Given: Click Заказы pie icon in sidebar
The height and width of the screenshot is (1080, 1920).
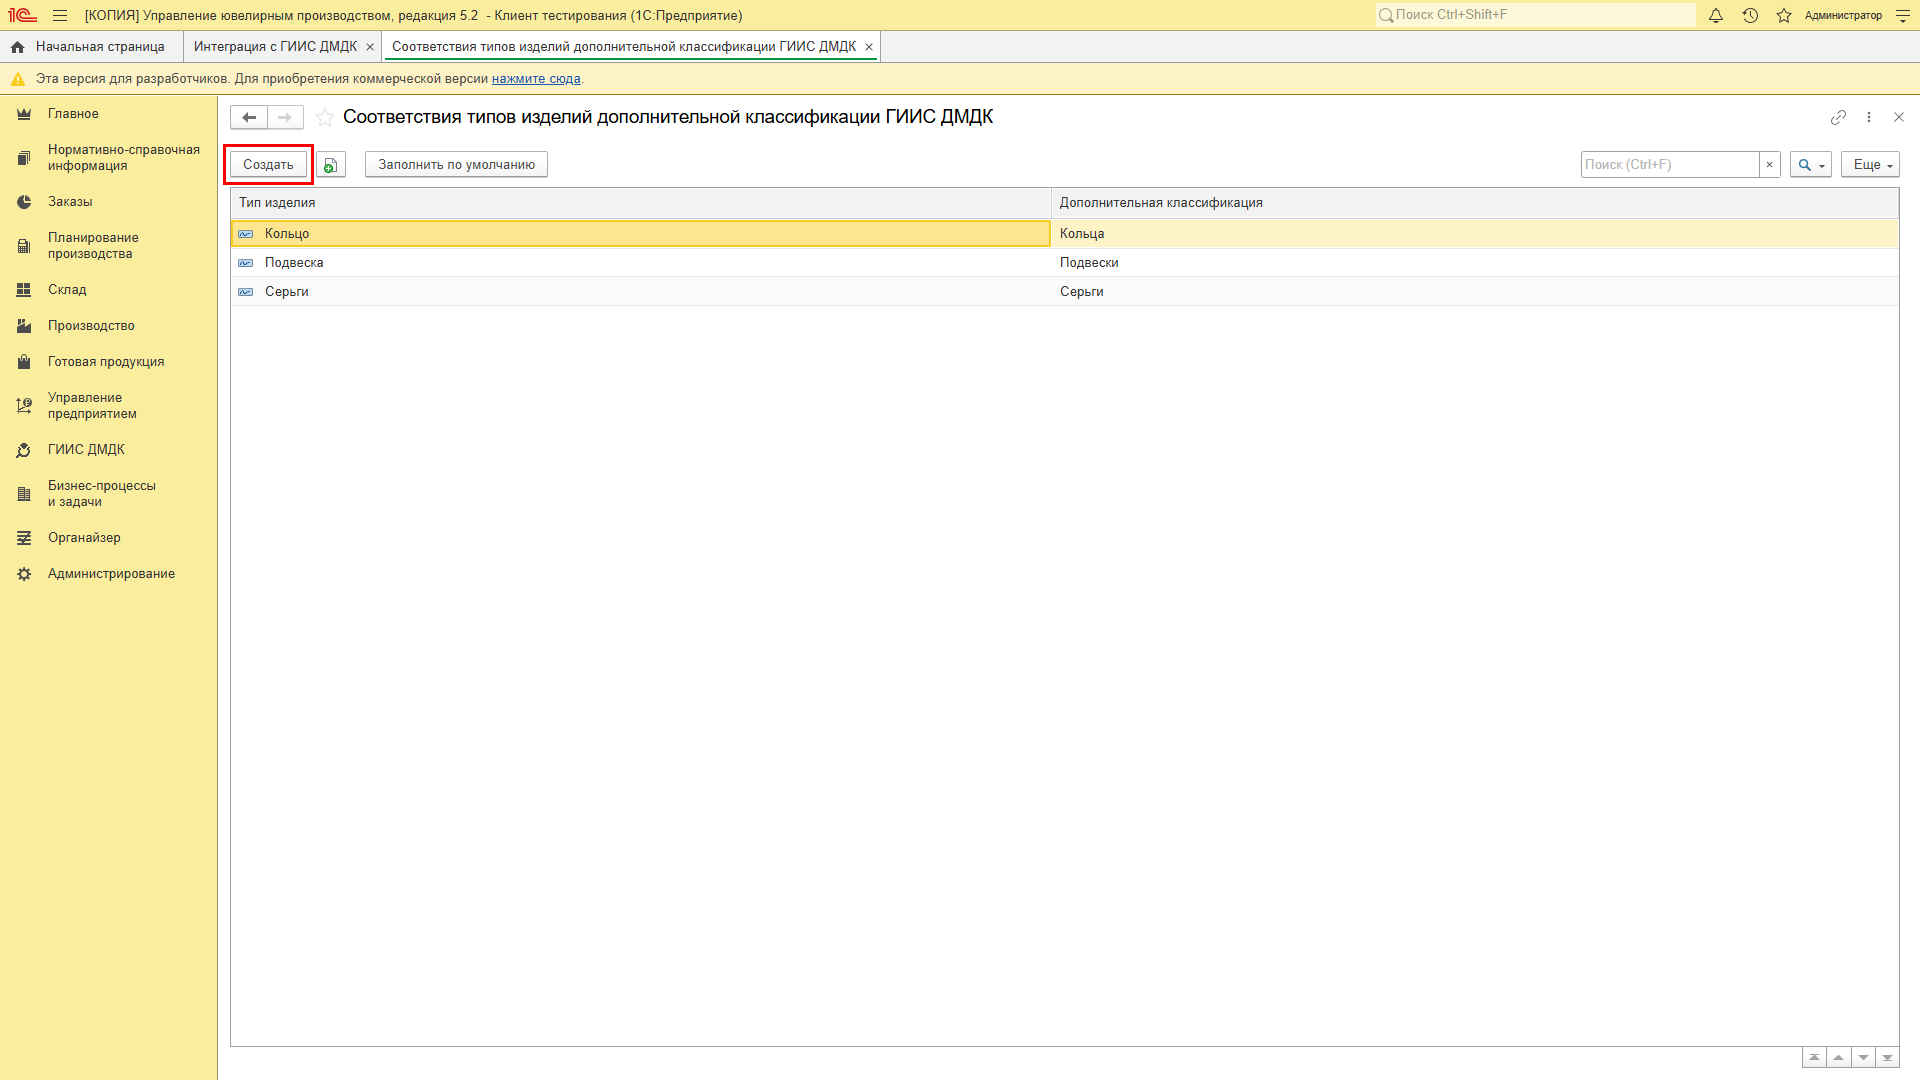Looking at the screenshot, I should pyautogui.click(x=24, y=202).
